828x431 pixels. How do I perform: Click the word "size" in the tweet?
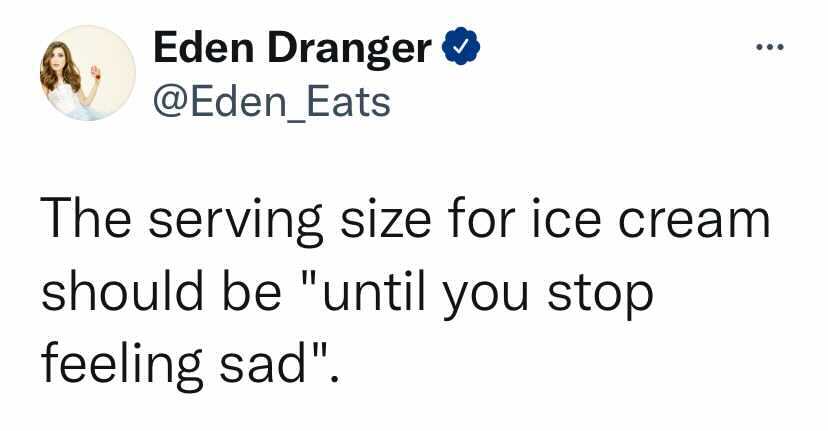coord(386,219)
